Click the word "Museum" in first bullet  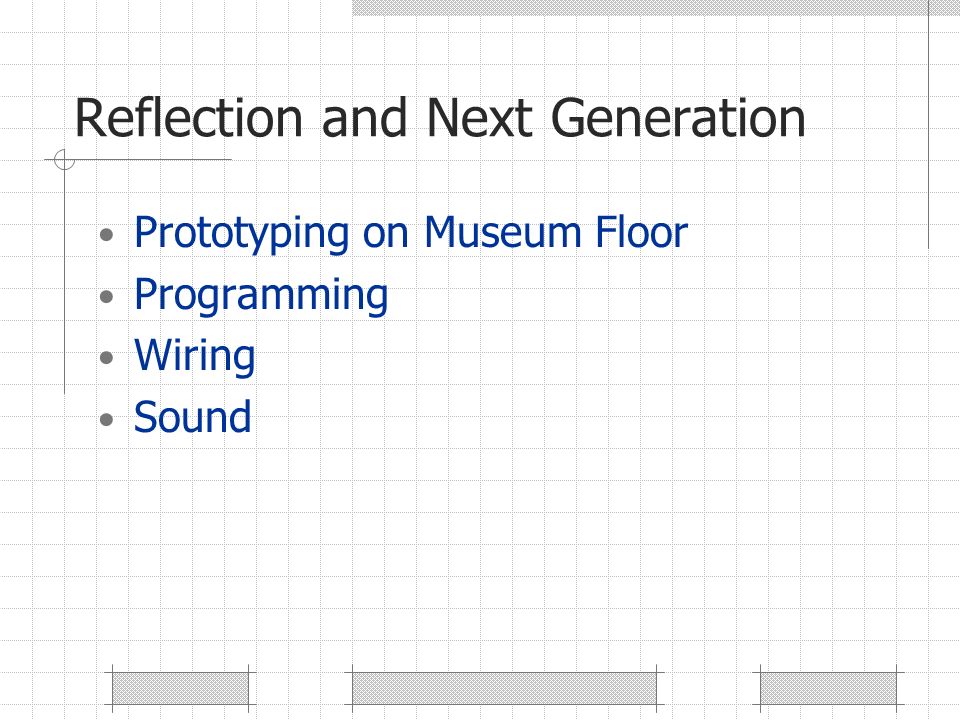(502, 233)
